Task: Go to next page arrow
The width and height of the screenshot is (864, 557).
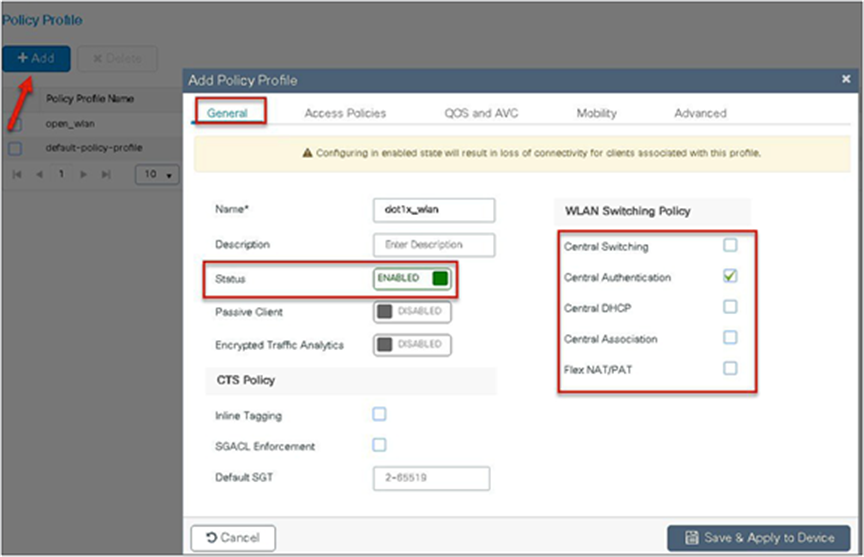Action: coord(84,174)
